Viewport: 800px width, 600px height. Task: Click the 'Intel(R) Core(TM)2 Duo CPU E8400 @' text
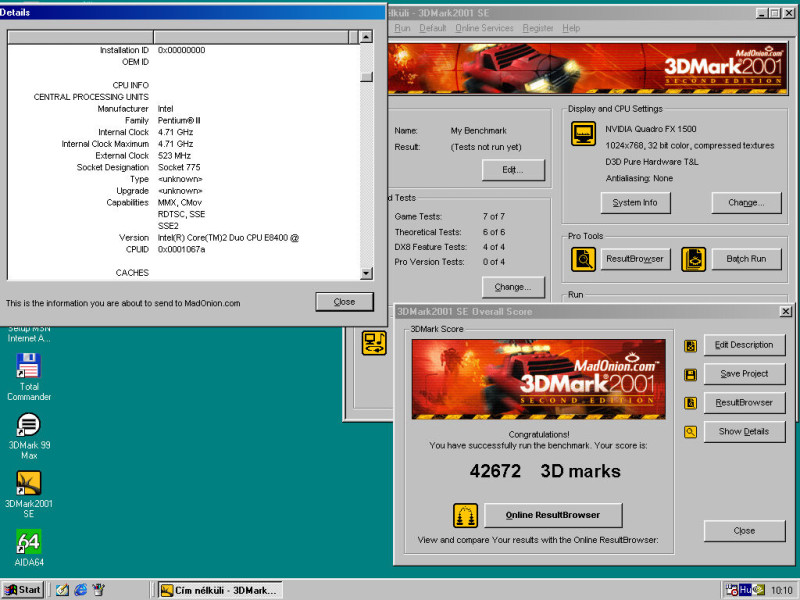point(228,238)
